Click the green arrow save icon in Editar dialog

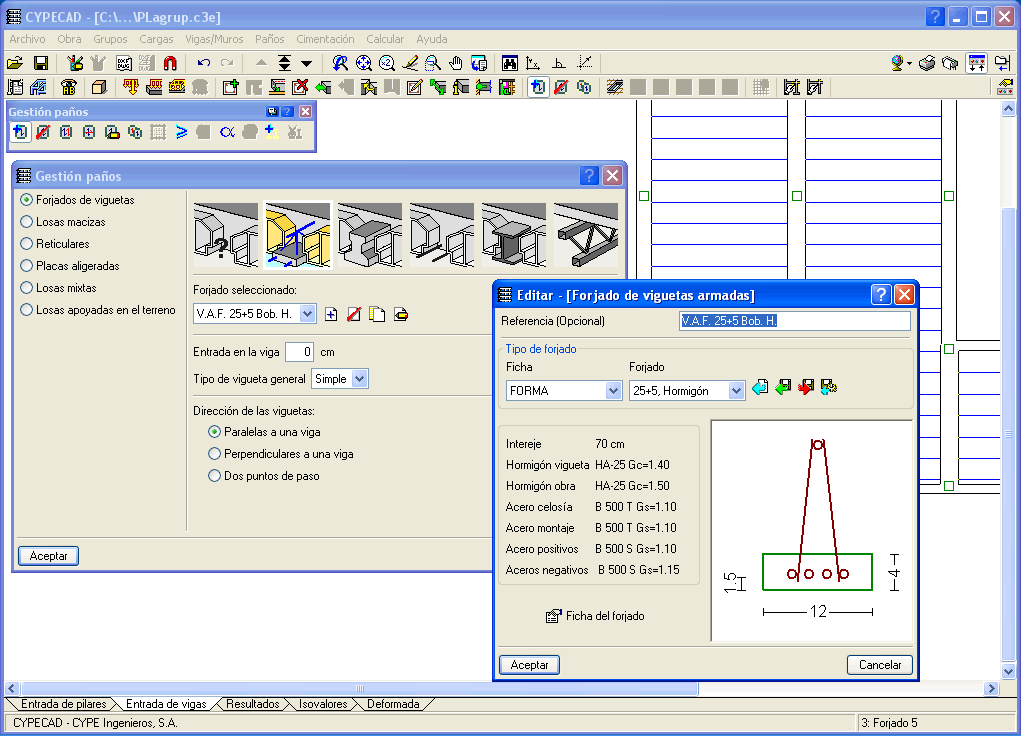click(783, 388)
